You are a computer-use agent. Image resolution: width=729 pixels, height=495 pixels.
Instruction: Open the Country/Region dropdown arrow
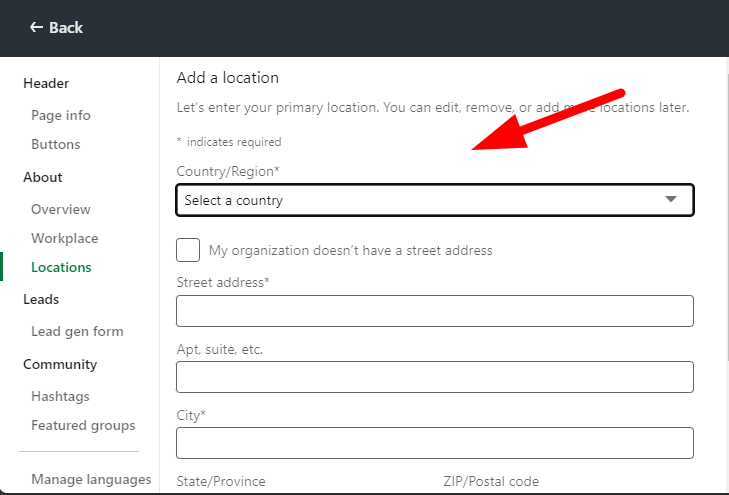click(x=671, y=200)
